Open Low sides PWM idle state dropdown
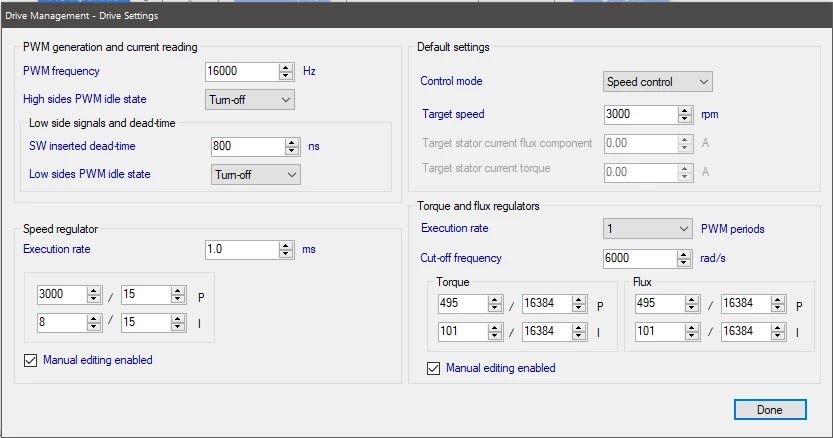 point(256,174)
